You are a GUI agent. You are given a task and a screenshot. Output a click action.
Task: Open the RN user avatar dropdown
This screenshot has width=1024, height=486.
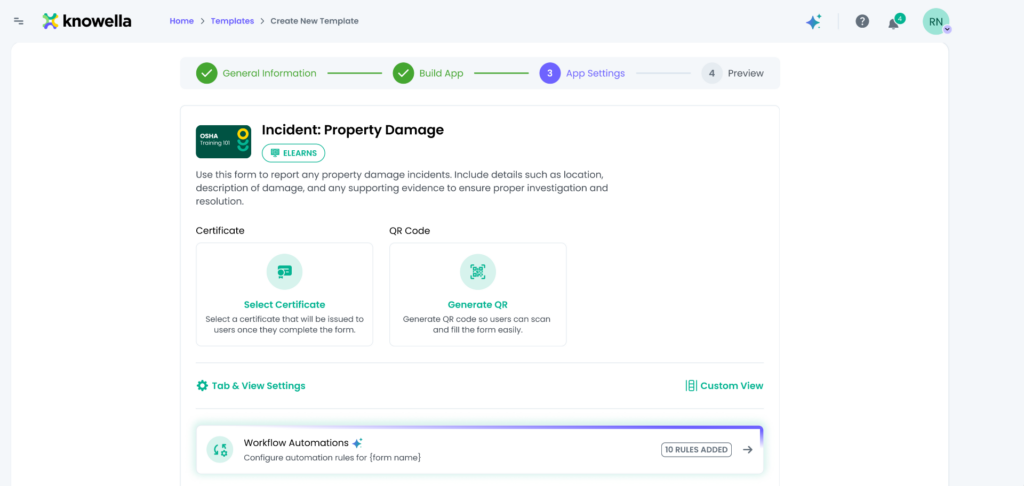(936, 22)
